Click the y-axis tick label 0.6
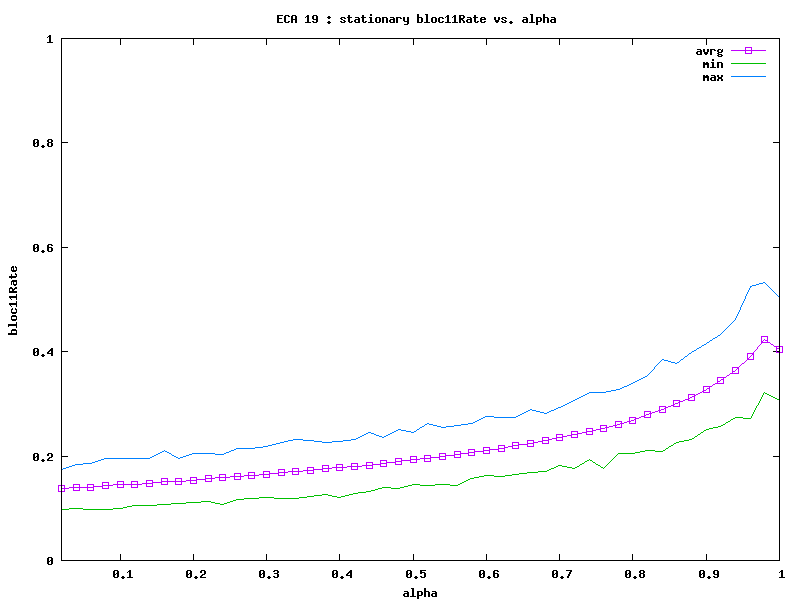This screenshot has height=600, width=800. (x=42, y=248)
